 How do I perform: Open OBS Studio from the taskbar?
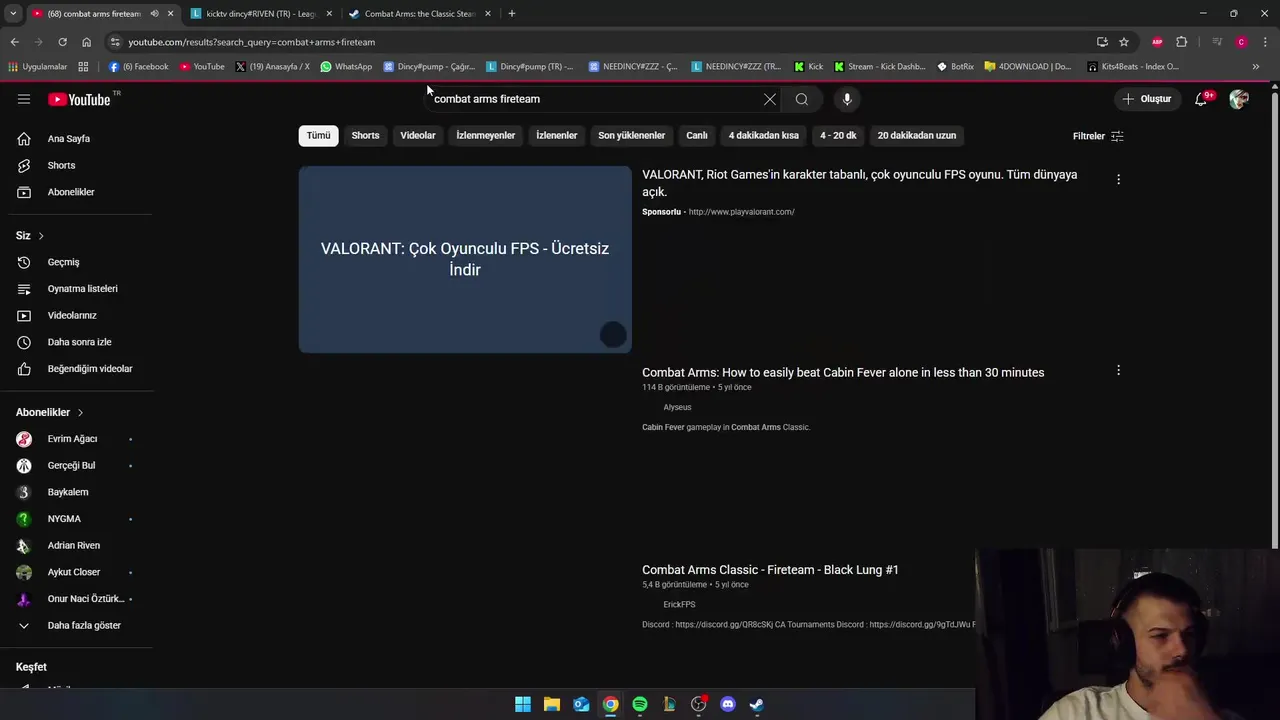click(x=699, y=704)
